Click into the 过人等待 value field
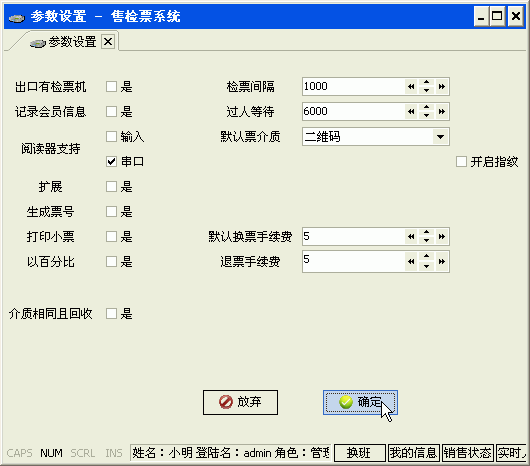The width and height of the screenshot is (530, 466). click(x=353, y=112)
